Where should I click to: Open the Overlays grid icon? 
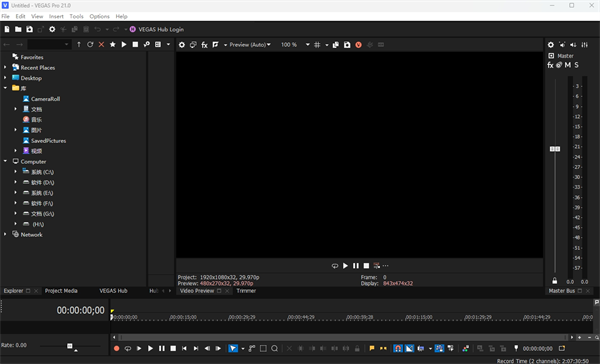[x=317, y=45]
